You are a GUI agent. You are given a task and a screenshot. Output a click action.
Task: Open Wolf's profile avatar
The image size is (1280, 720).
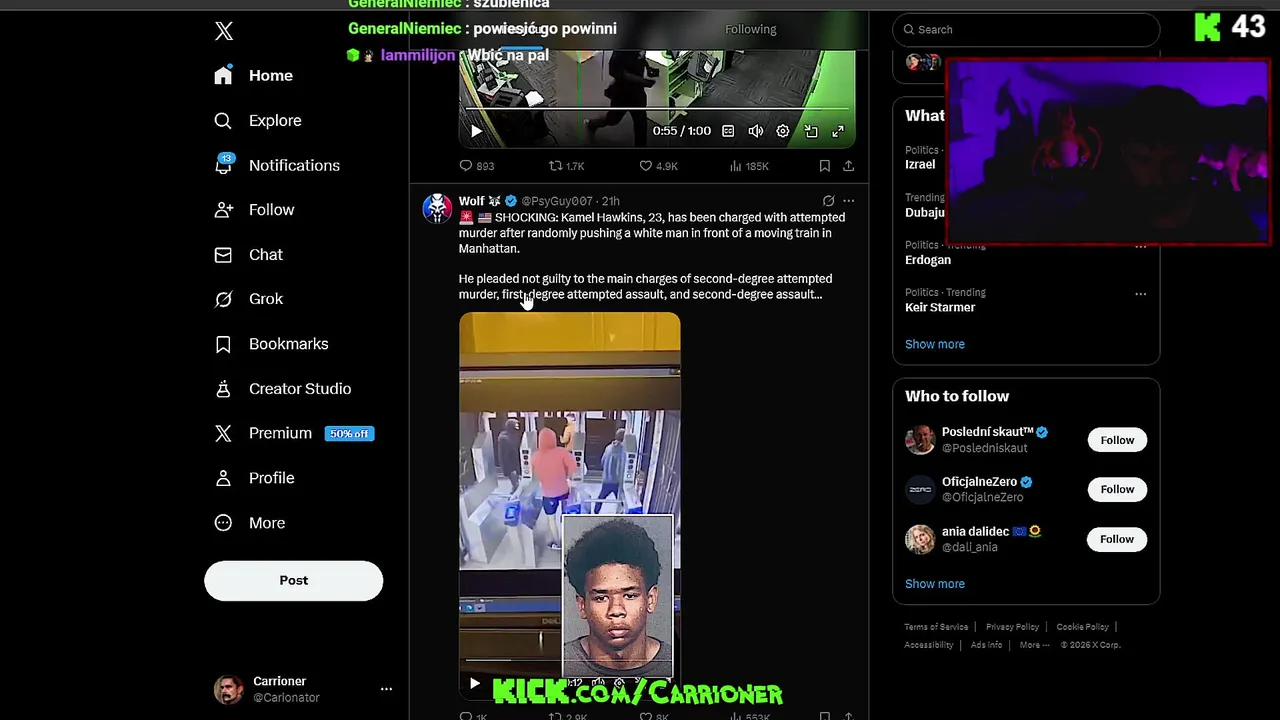437,208
